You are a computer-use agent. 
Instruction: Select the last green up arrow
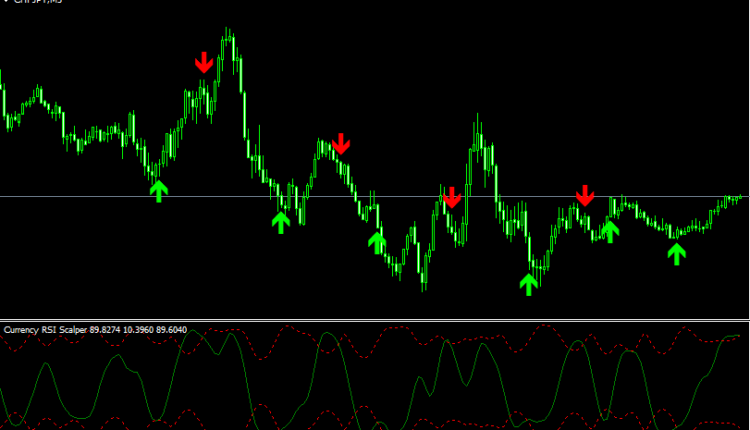click(677, 253)
